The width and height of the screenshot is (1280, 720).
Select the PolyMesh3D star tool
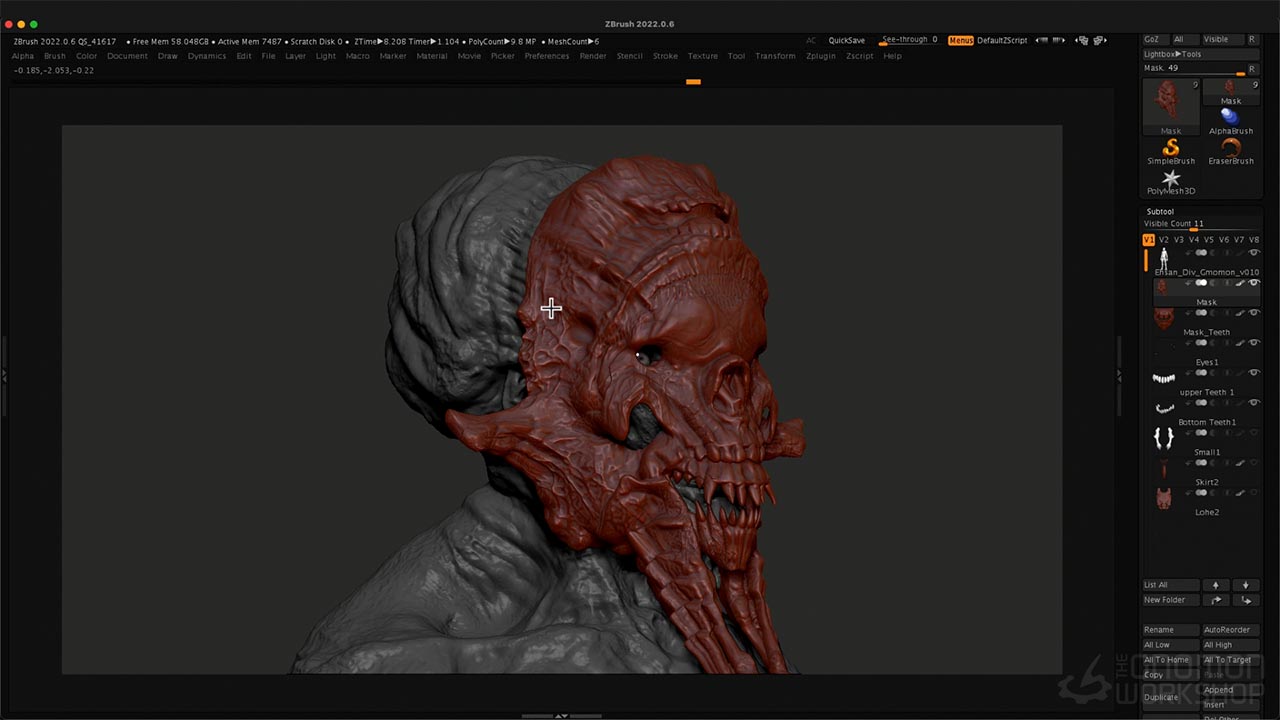(x=1170, y=179)
